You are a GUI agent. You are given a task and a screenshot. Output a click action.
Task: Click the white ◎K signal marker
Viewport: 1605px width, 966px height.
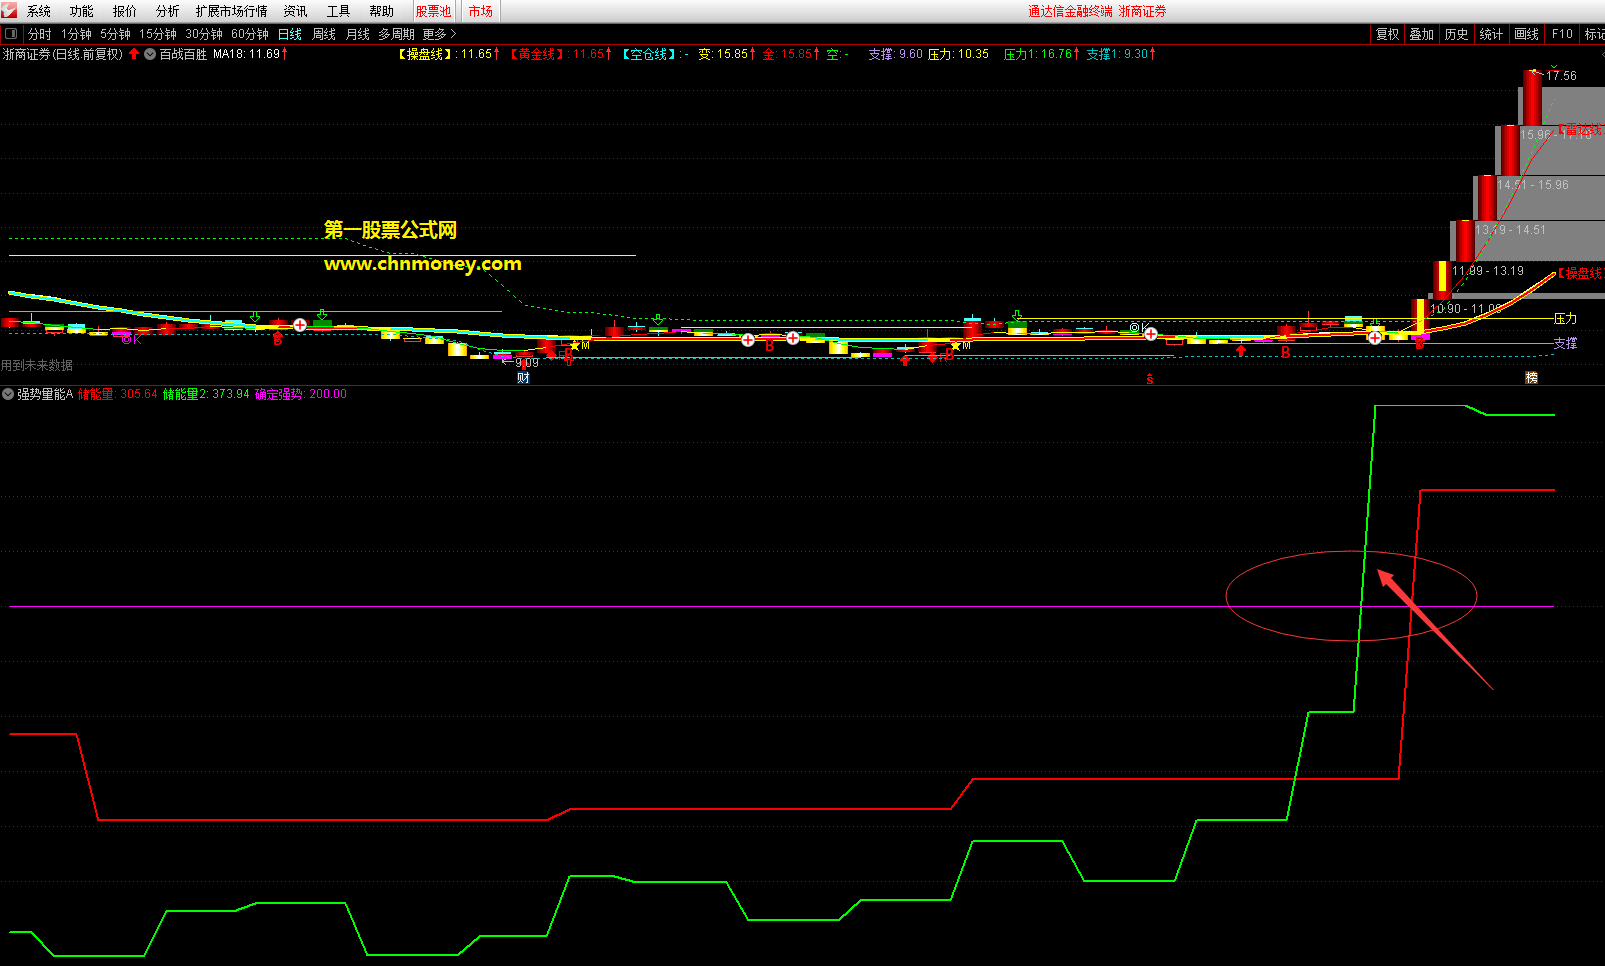pos(1138,327)
